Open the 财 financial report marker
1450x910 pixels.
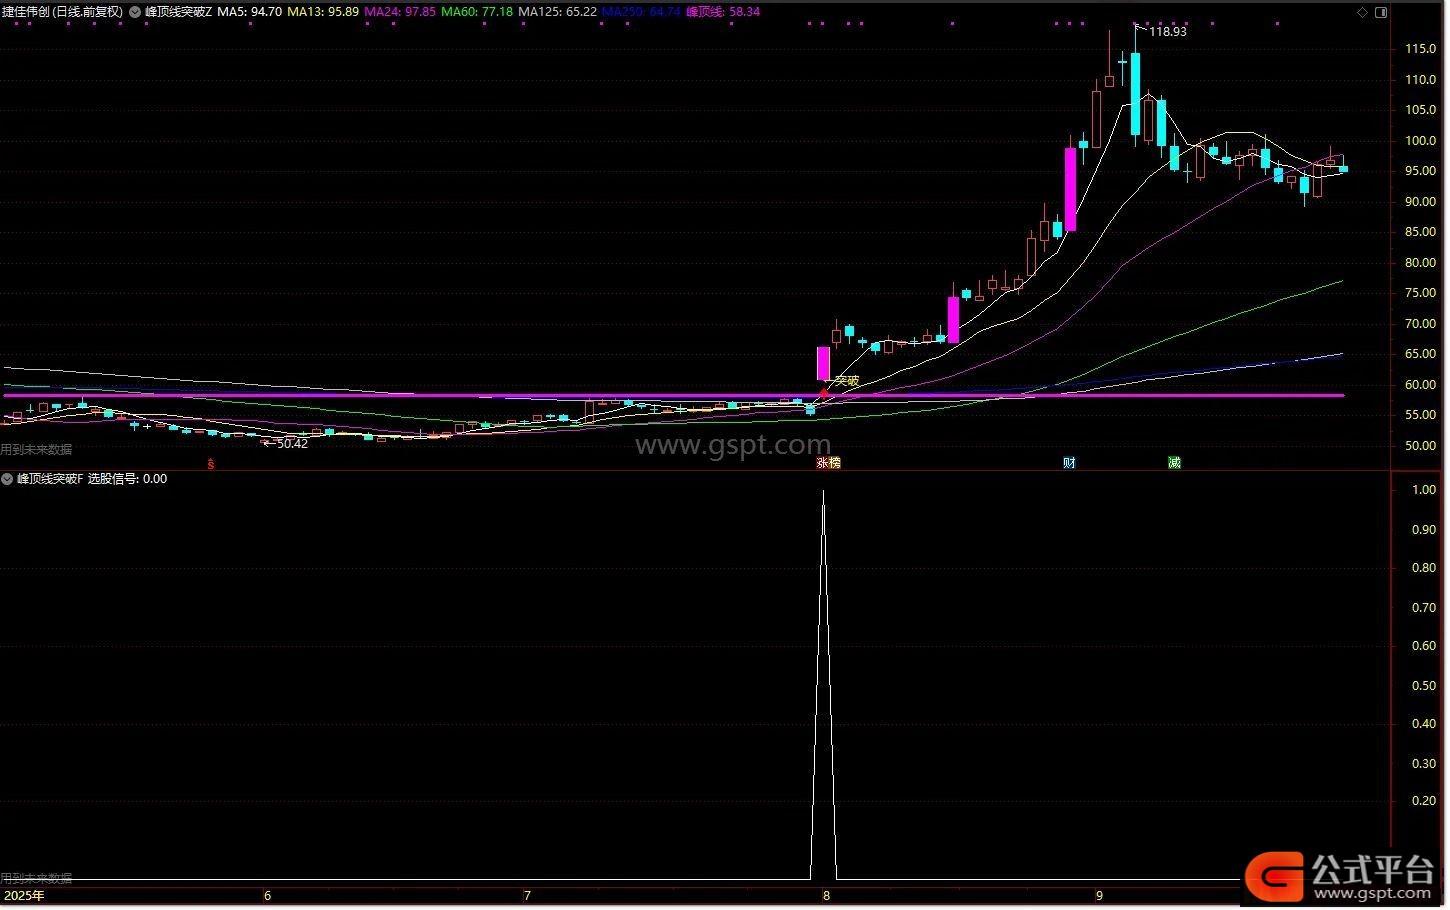pyautogui.click(x=1069, y=463)
